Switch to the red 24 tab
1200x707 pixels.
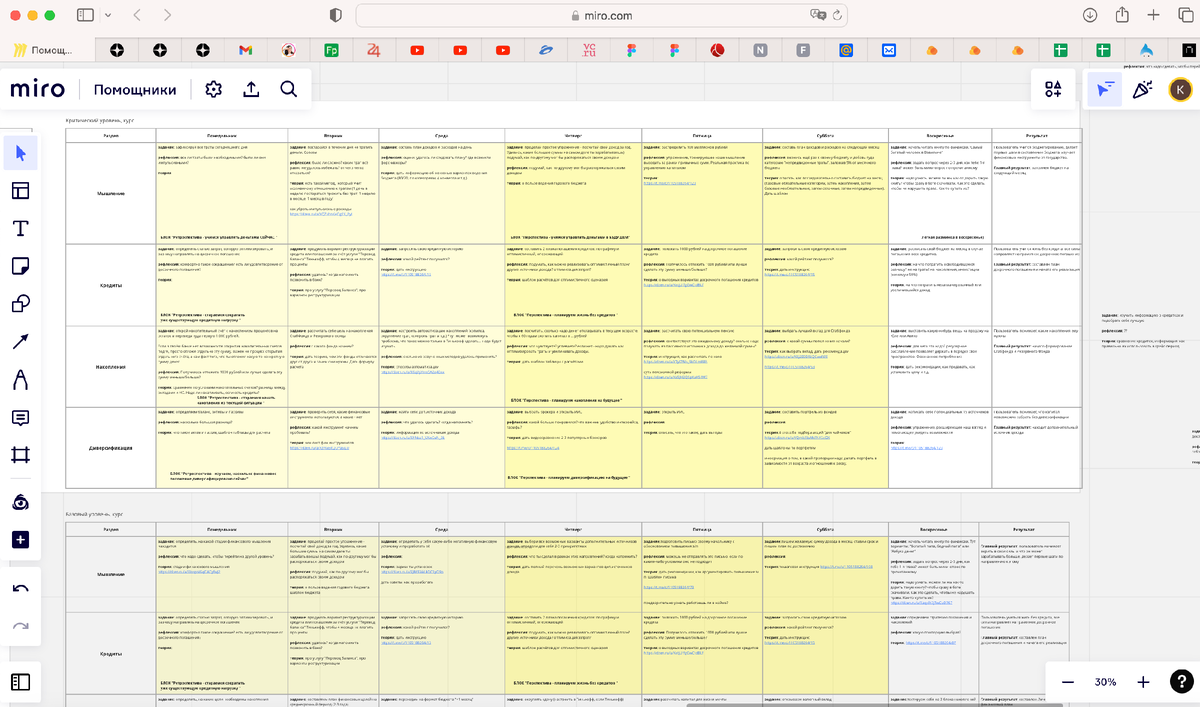click(374, 50)
